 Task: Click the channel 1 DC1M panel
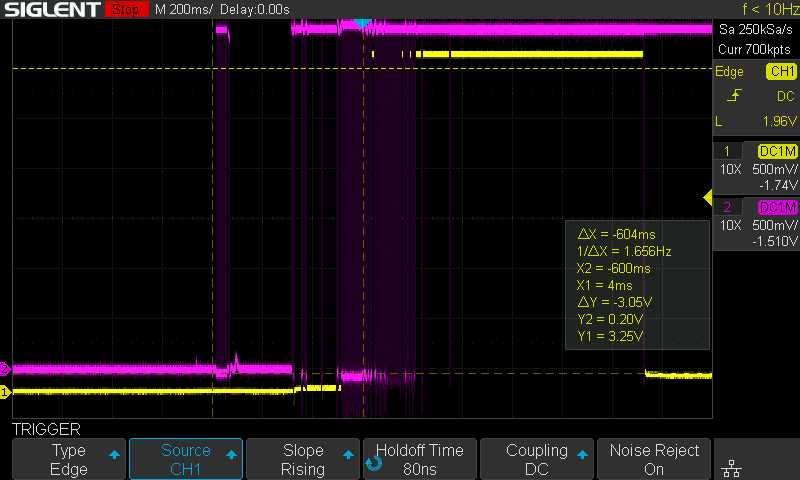click(756, 167)
